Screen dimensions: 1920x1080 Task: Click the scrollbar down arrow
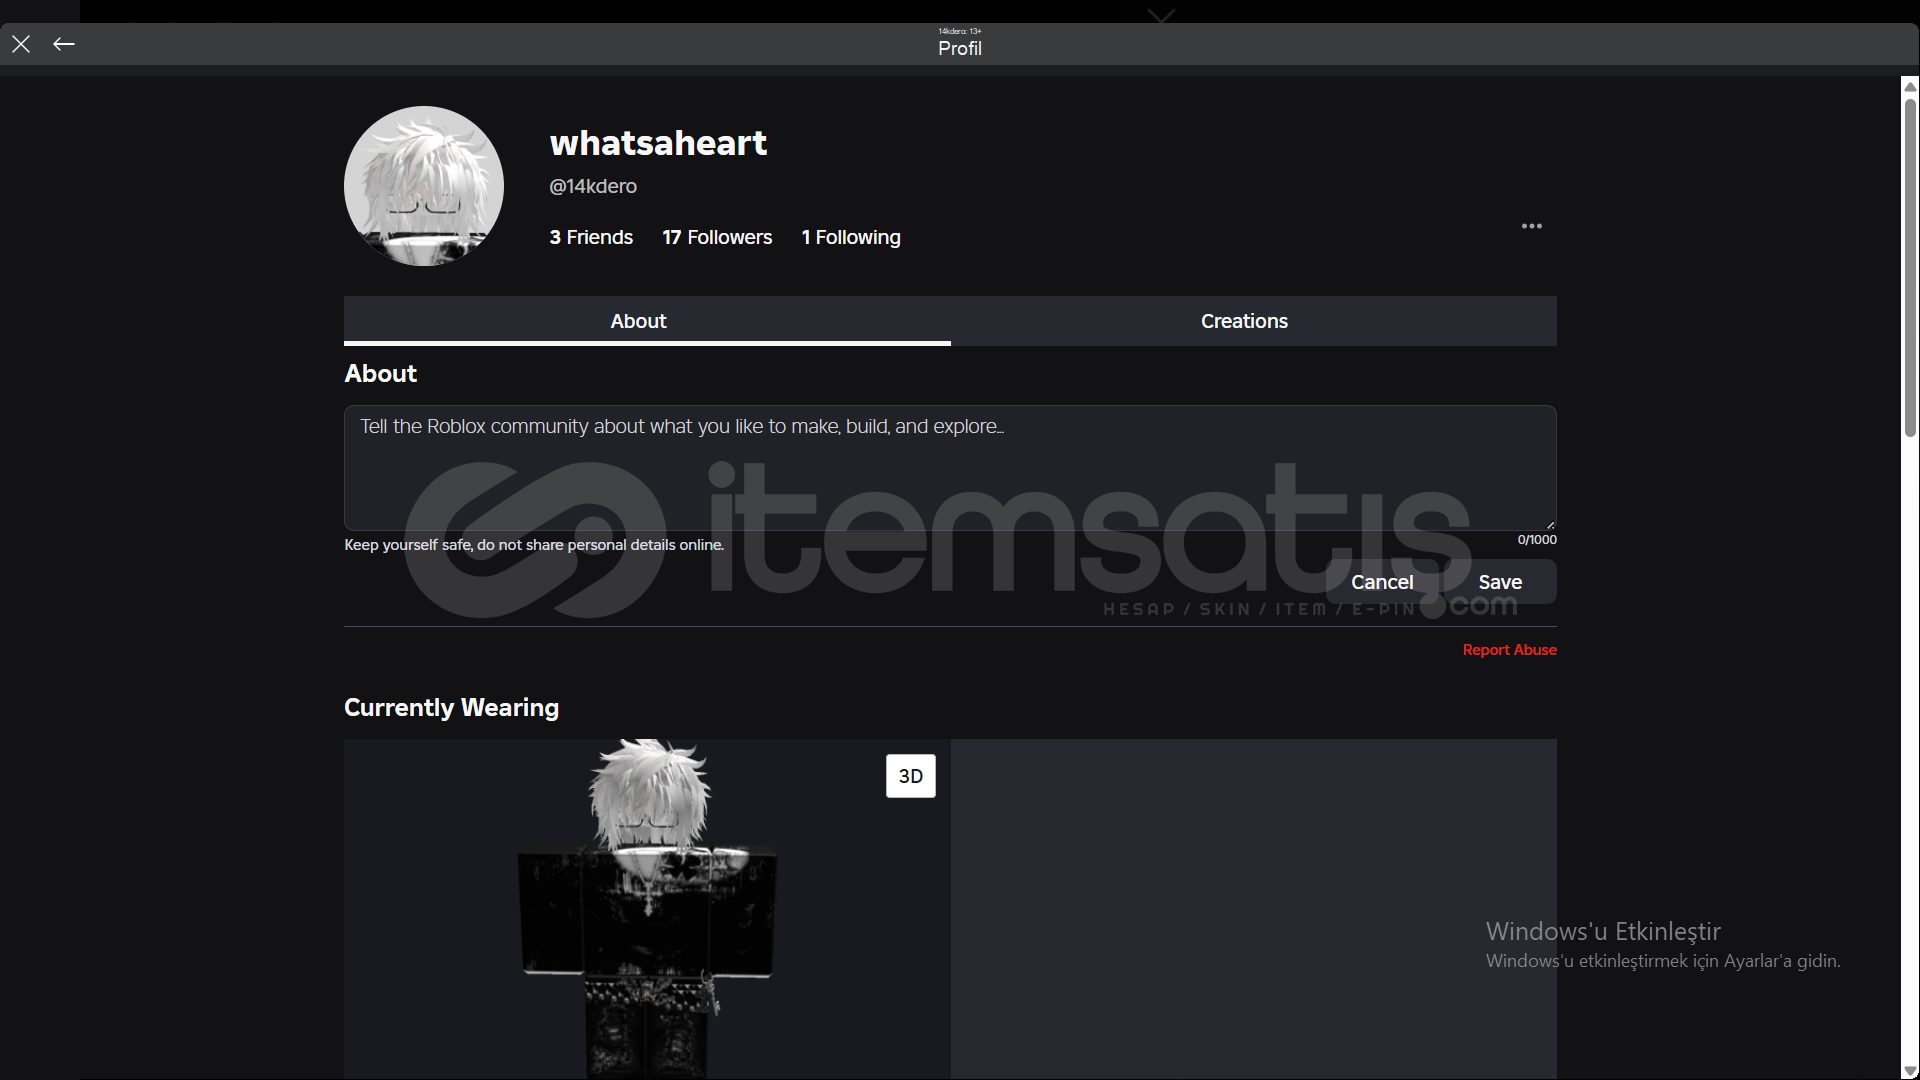pos(1910,1071)
